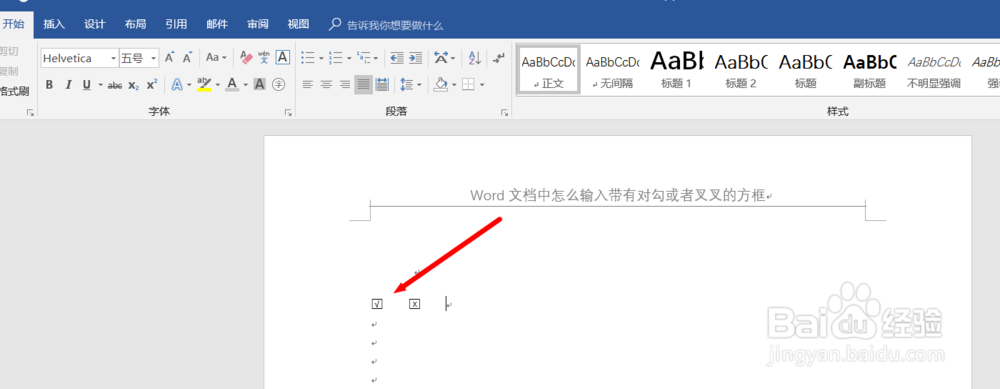Open Asian layout options icon
This screenshot has height=389, width=1000.
point(441,58)
